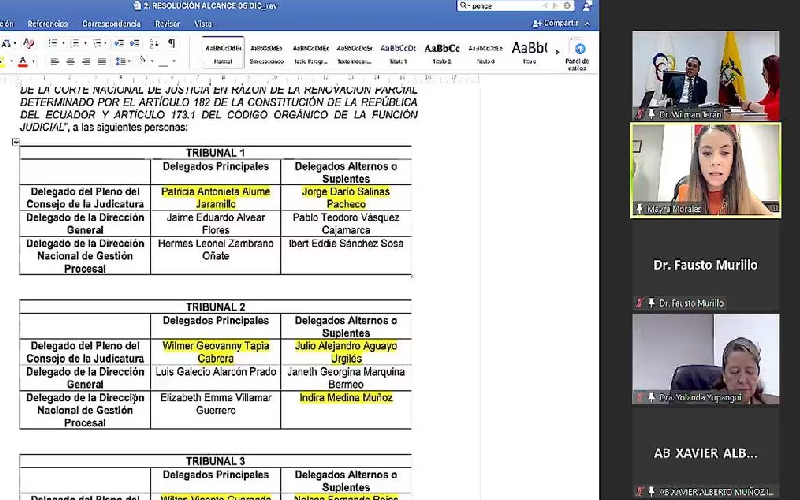Toggle align text left

click(x=56, y=62)
